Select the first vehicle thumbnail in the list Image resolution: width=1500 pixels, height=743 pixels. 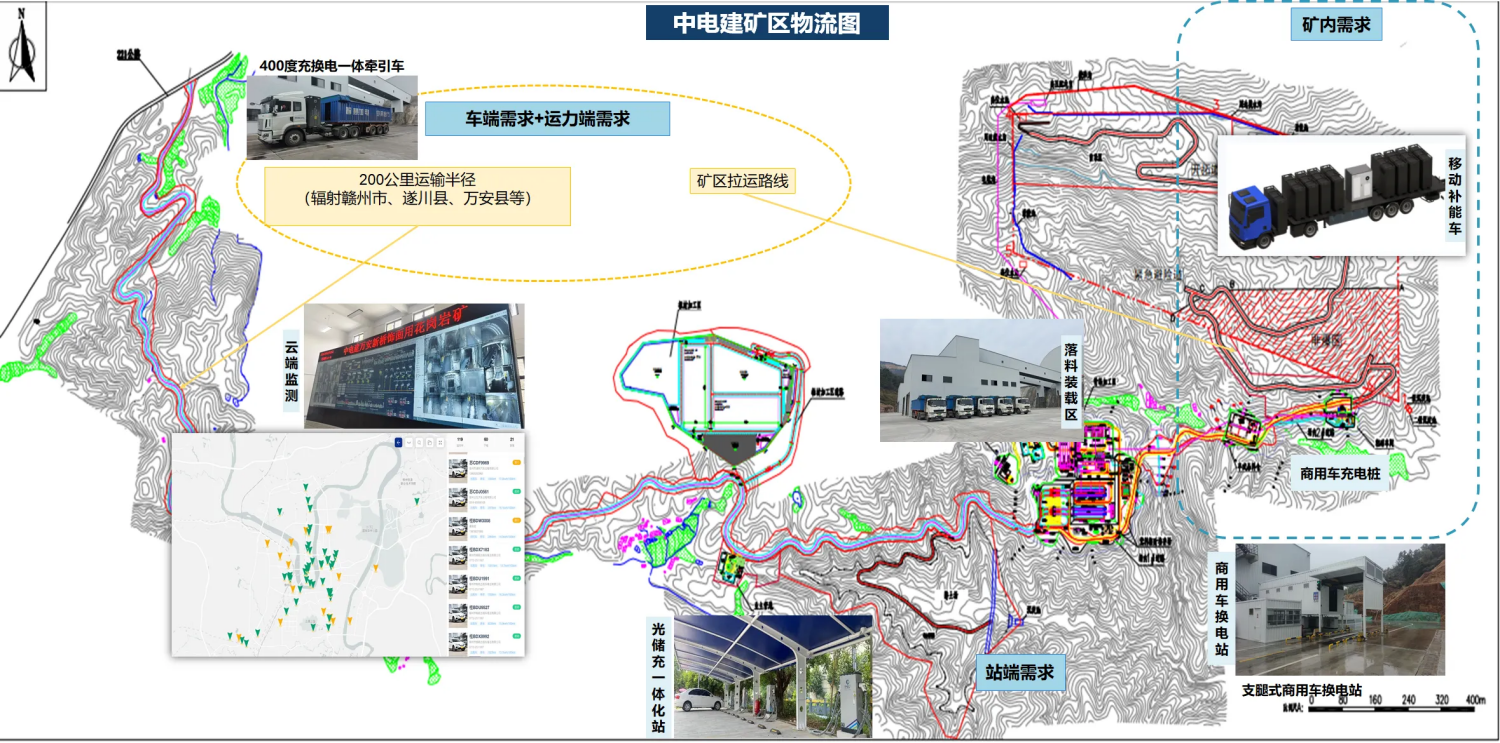tap(458, 471)
